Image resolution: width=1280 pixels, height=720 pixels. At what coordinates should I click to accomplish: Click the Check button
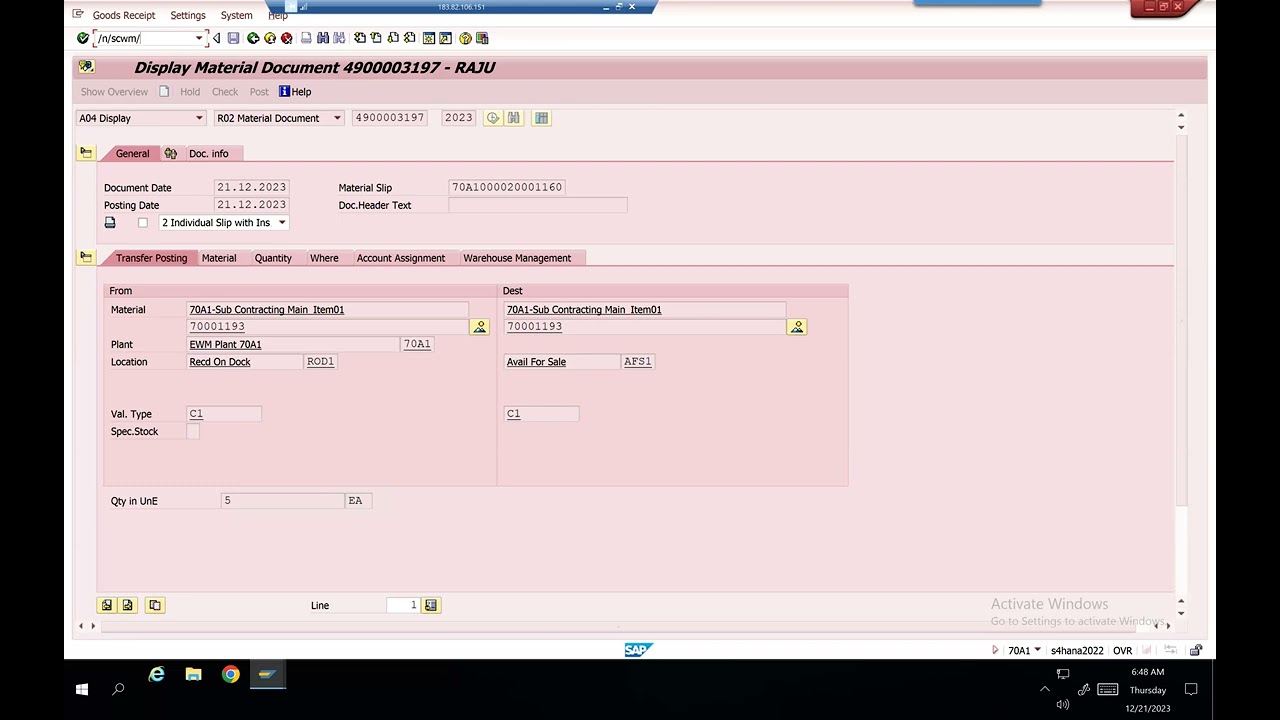[225, 92]
